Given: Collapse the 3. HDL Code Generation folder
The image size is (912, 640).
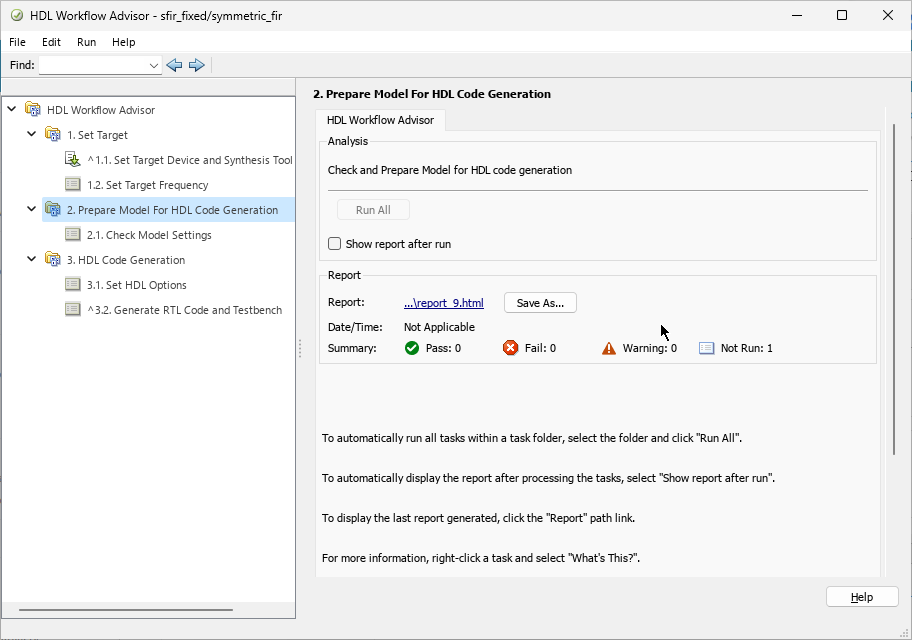Looking at the screenshot, I should click(x=31, y=259).
